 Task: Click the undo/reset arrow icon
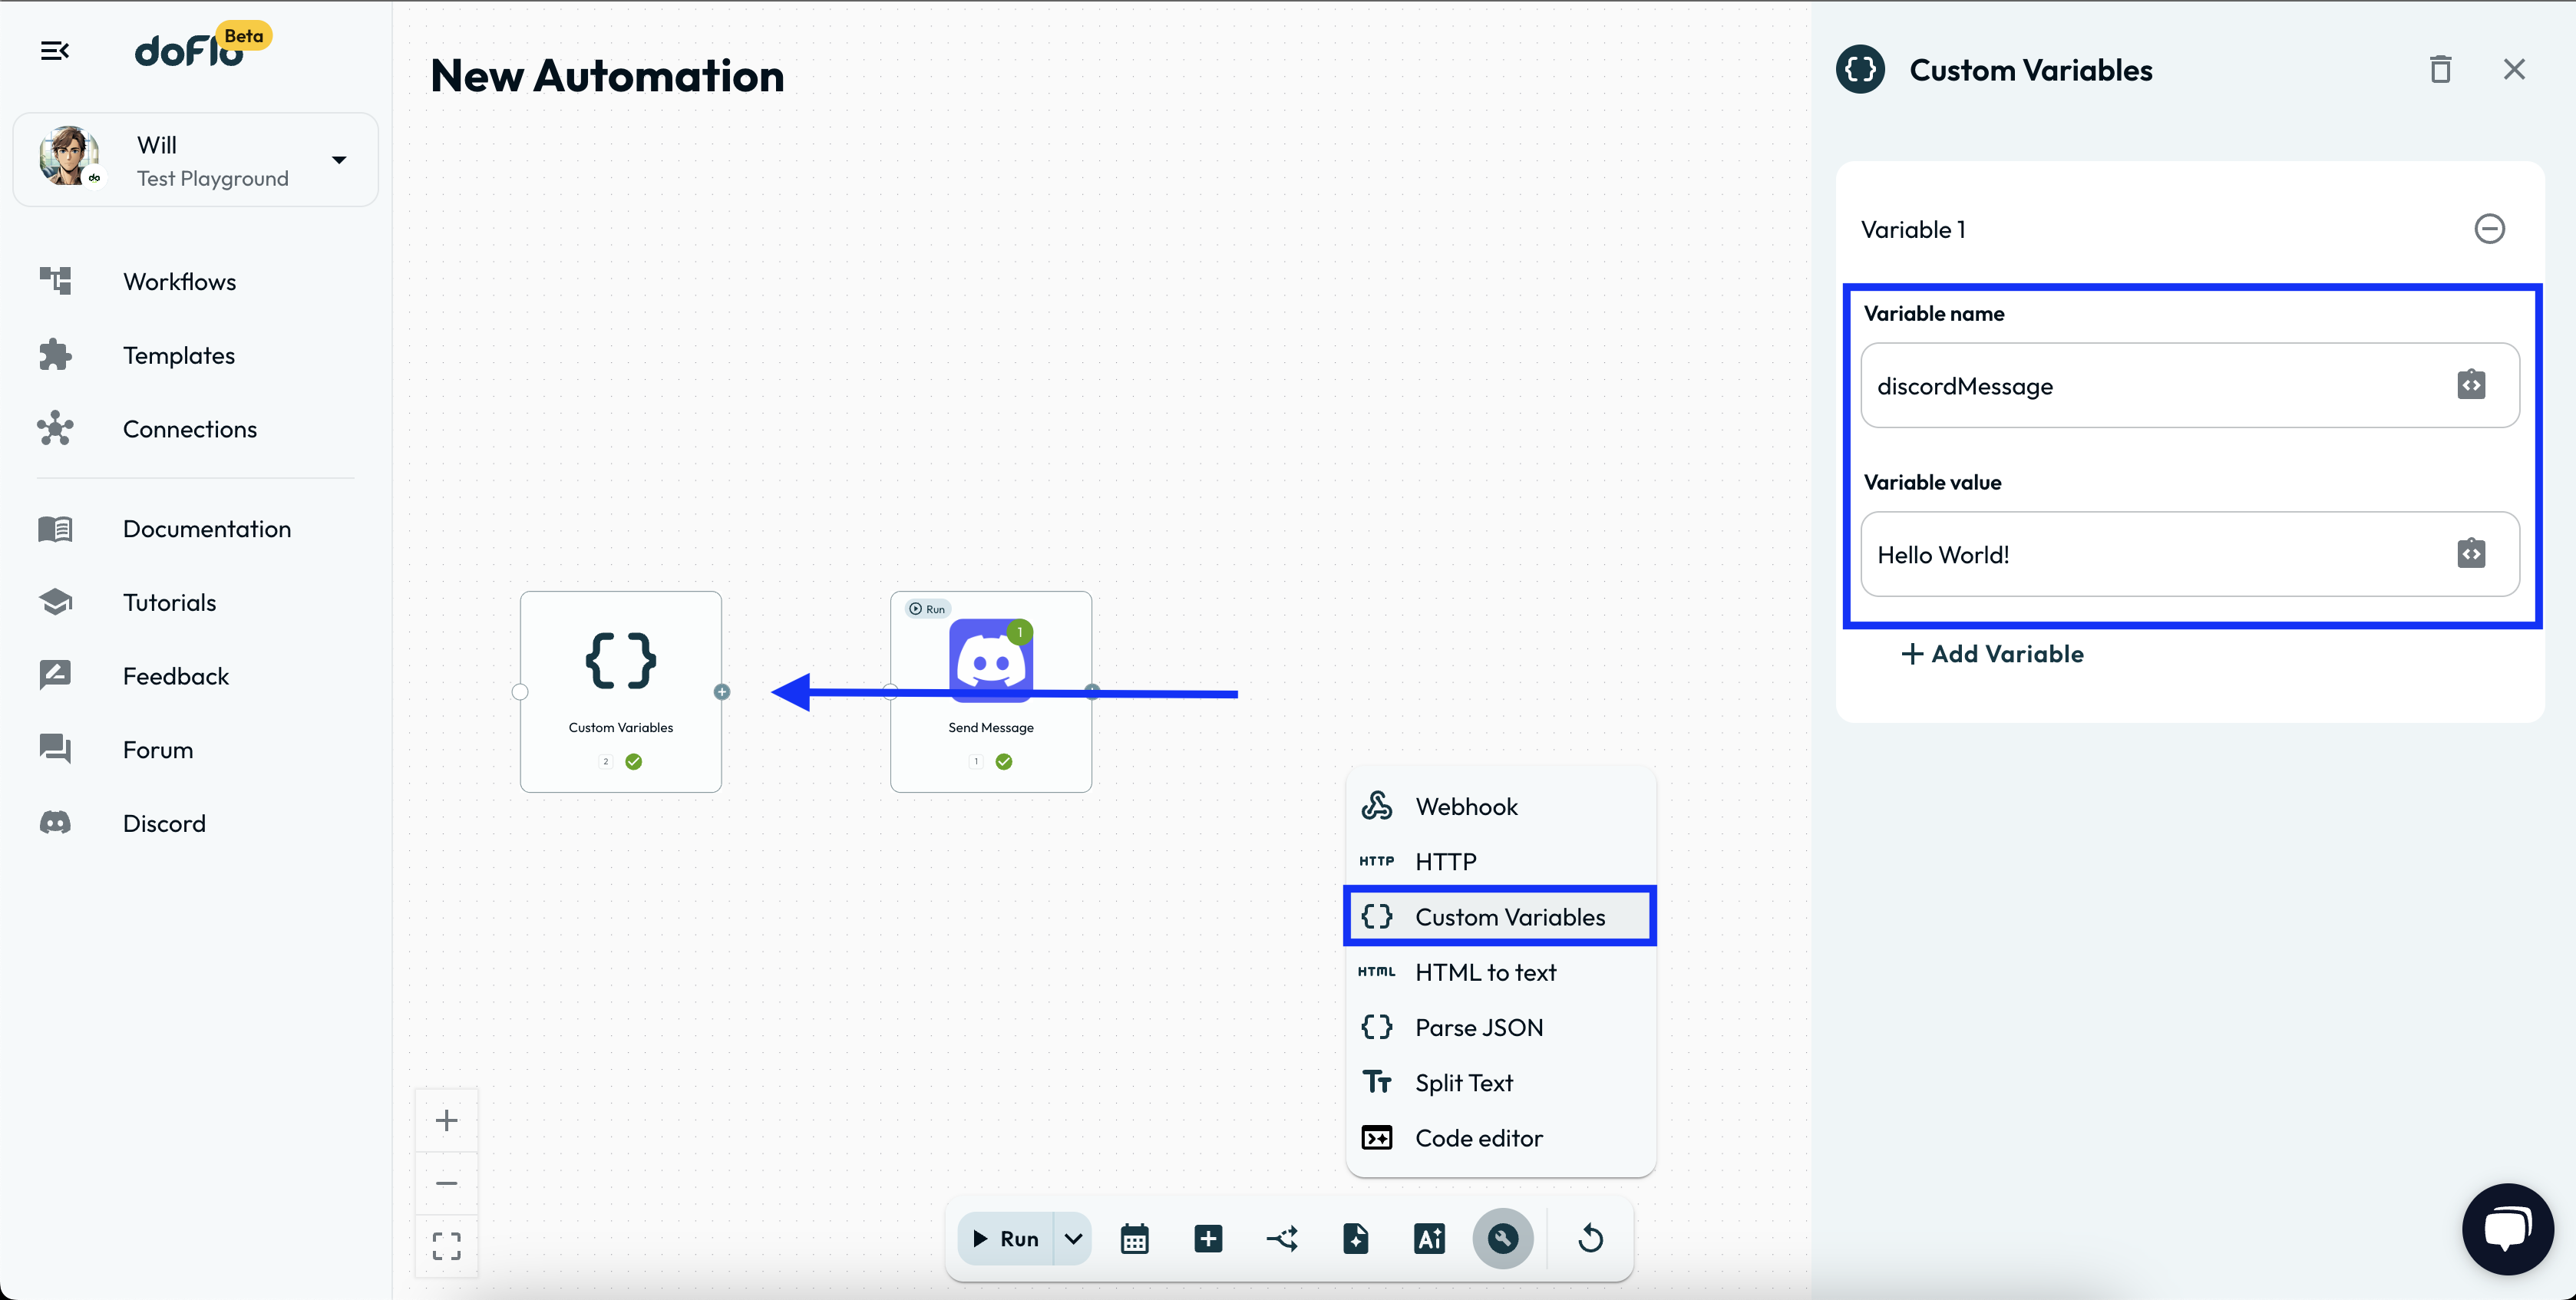tap(1590, 1239)
